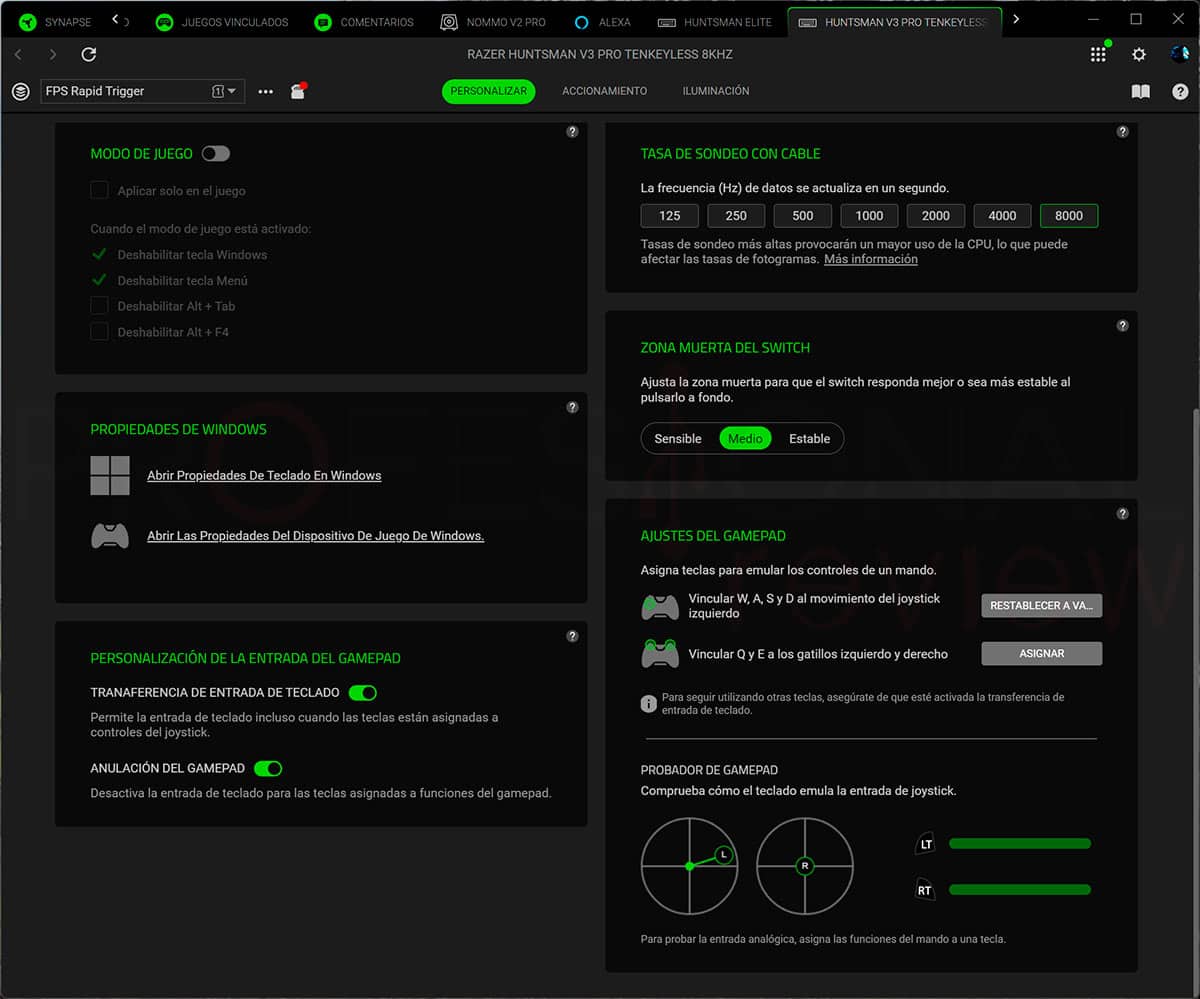Click the Comentarios chat icon
1200x999 pixels.
tap(322, 22)
